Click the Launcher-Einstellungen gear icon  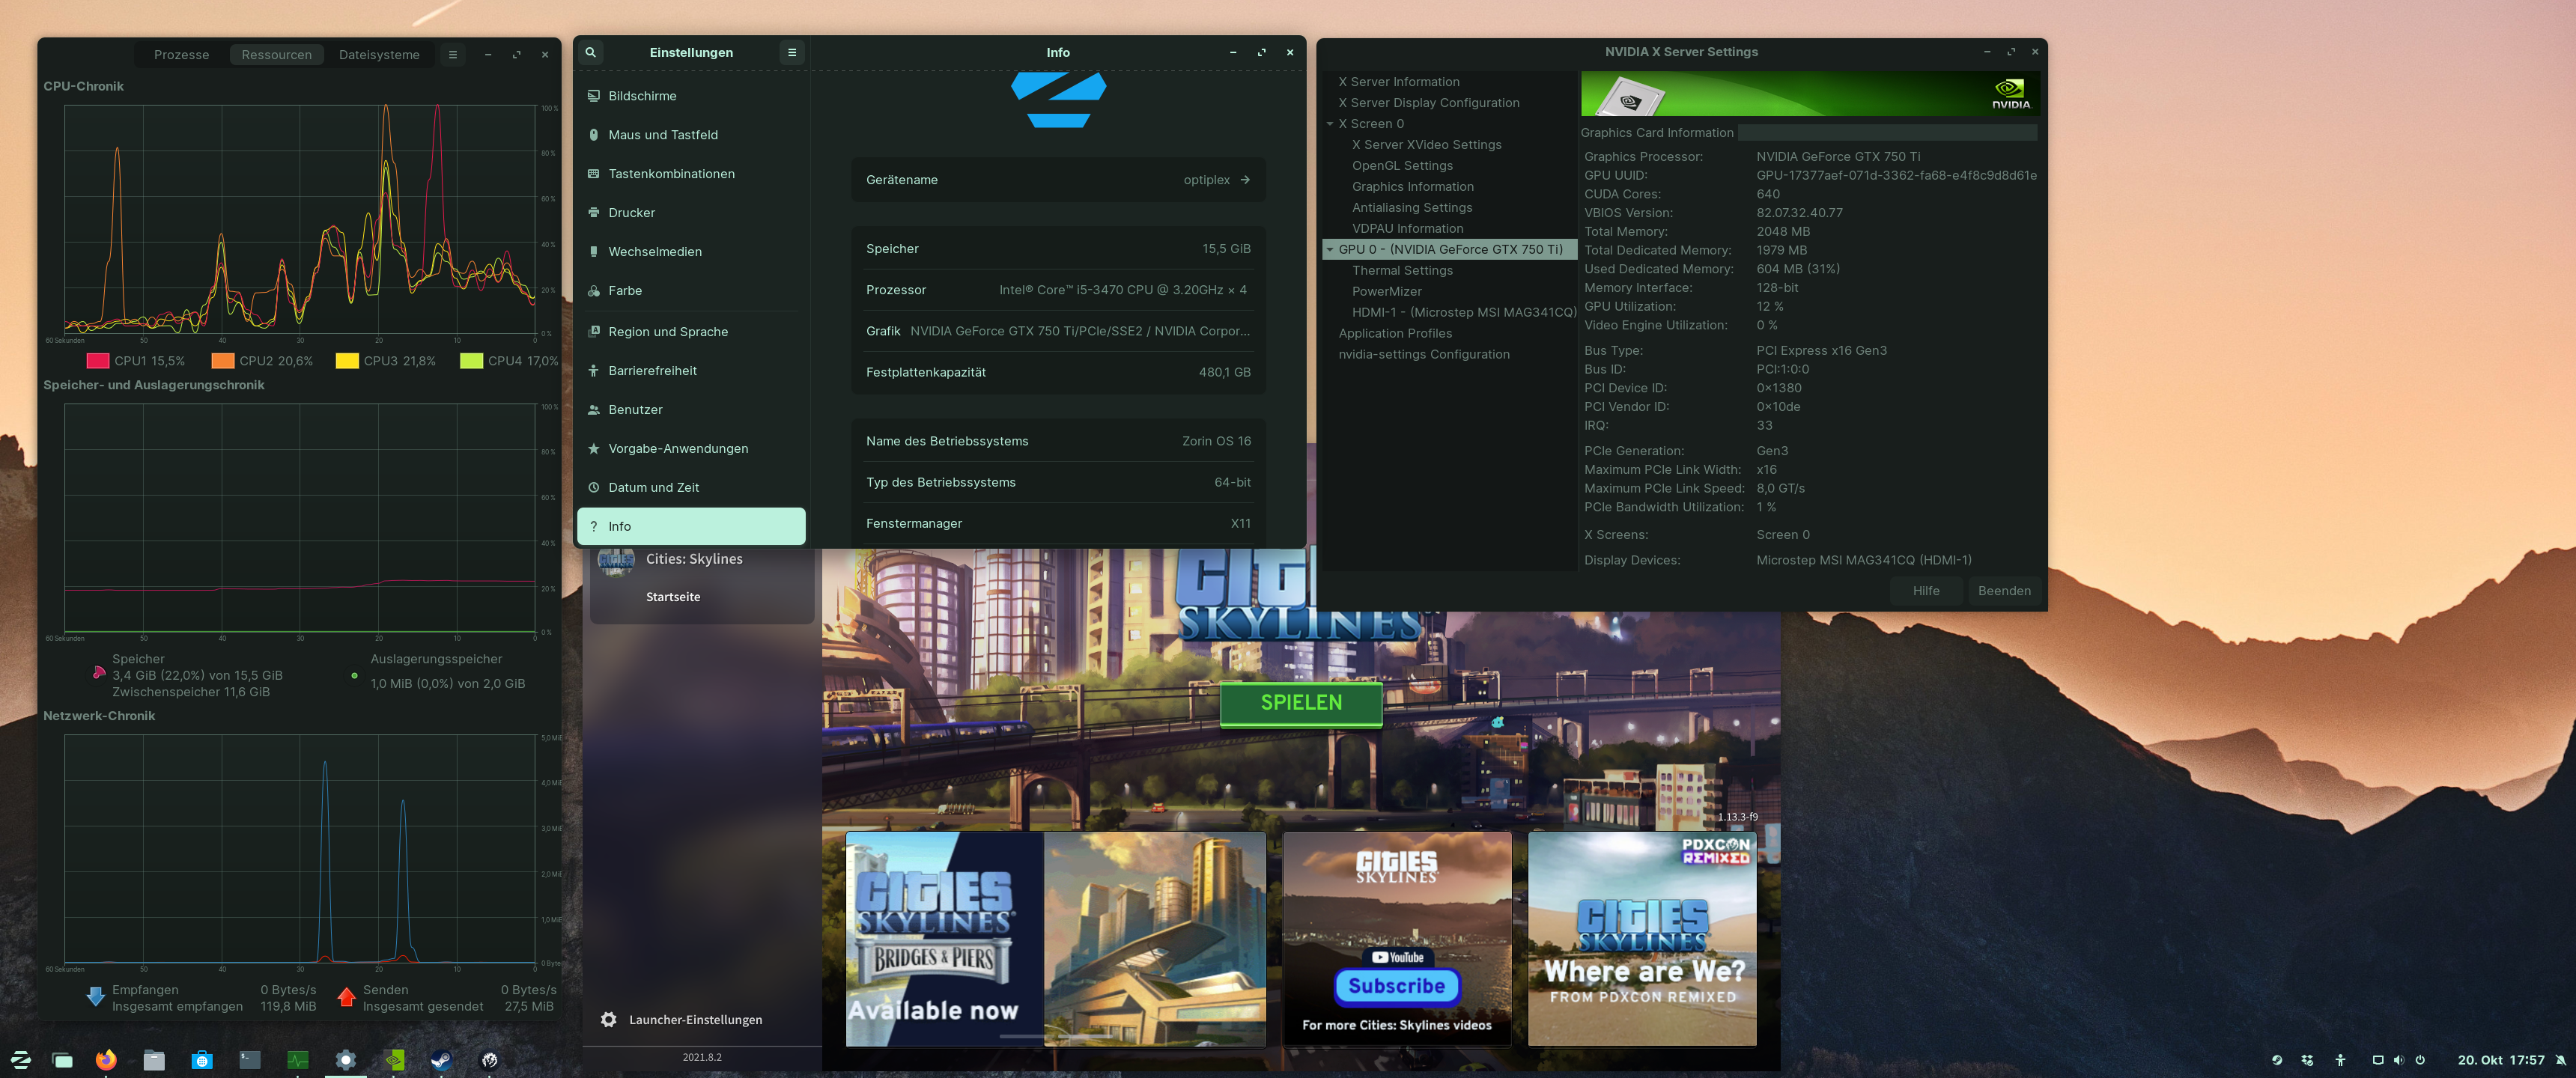click(608, 1019)
